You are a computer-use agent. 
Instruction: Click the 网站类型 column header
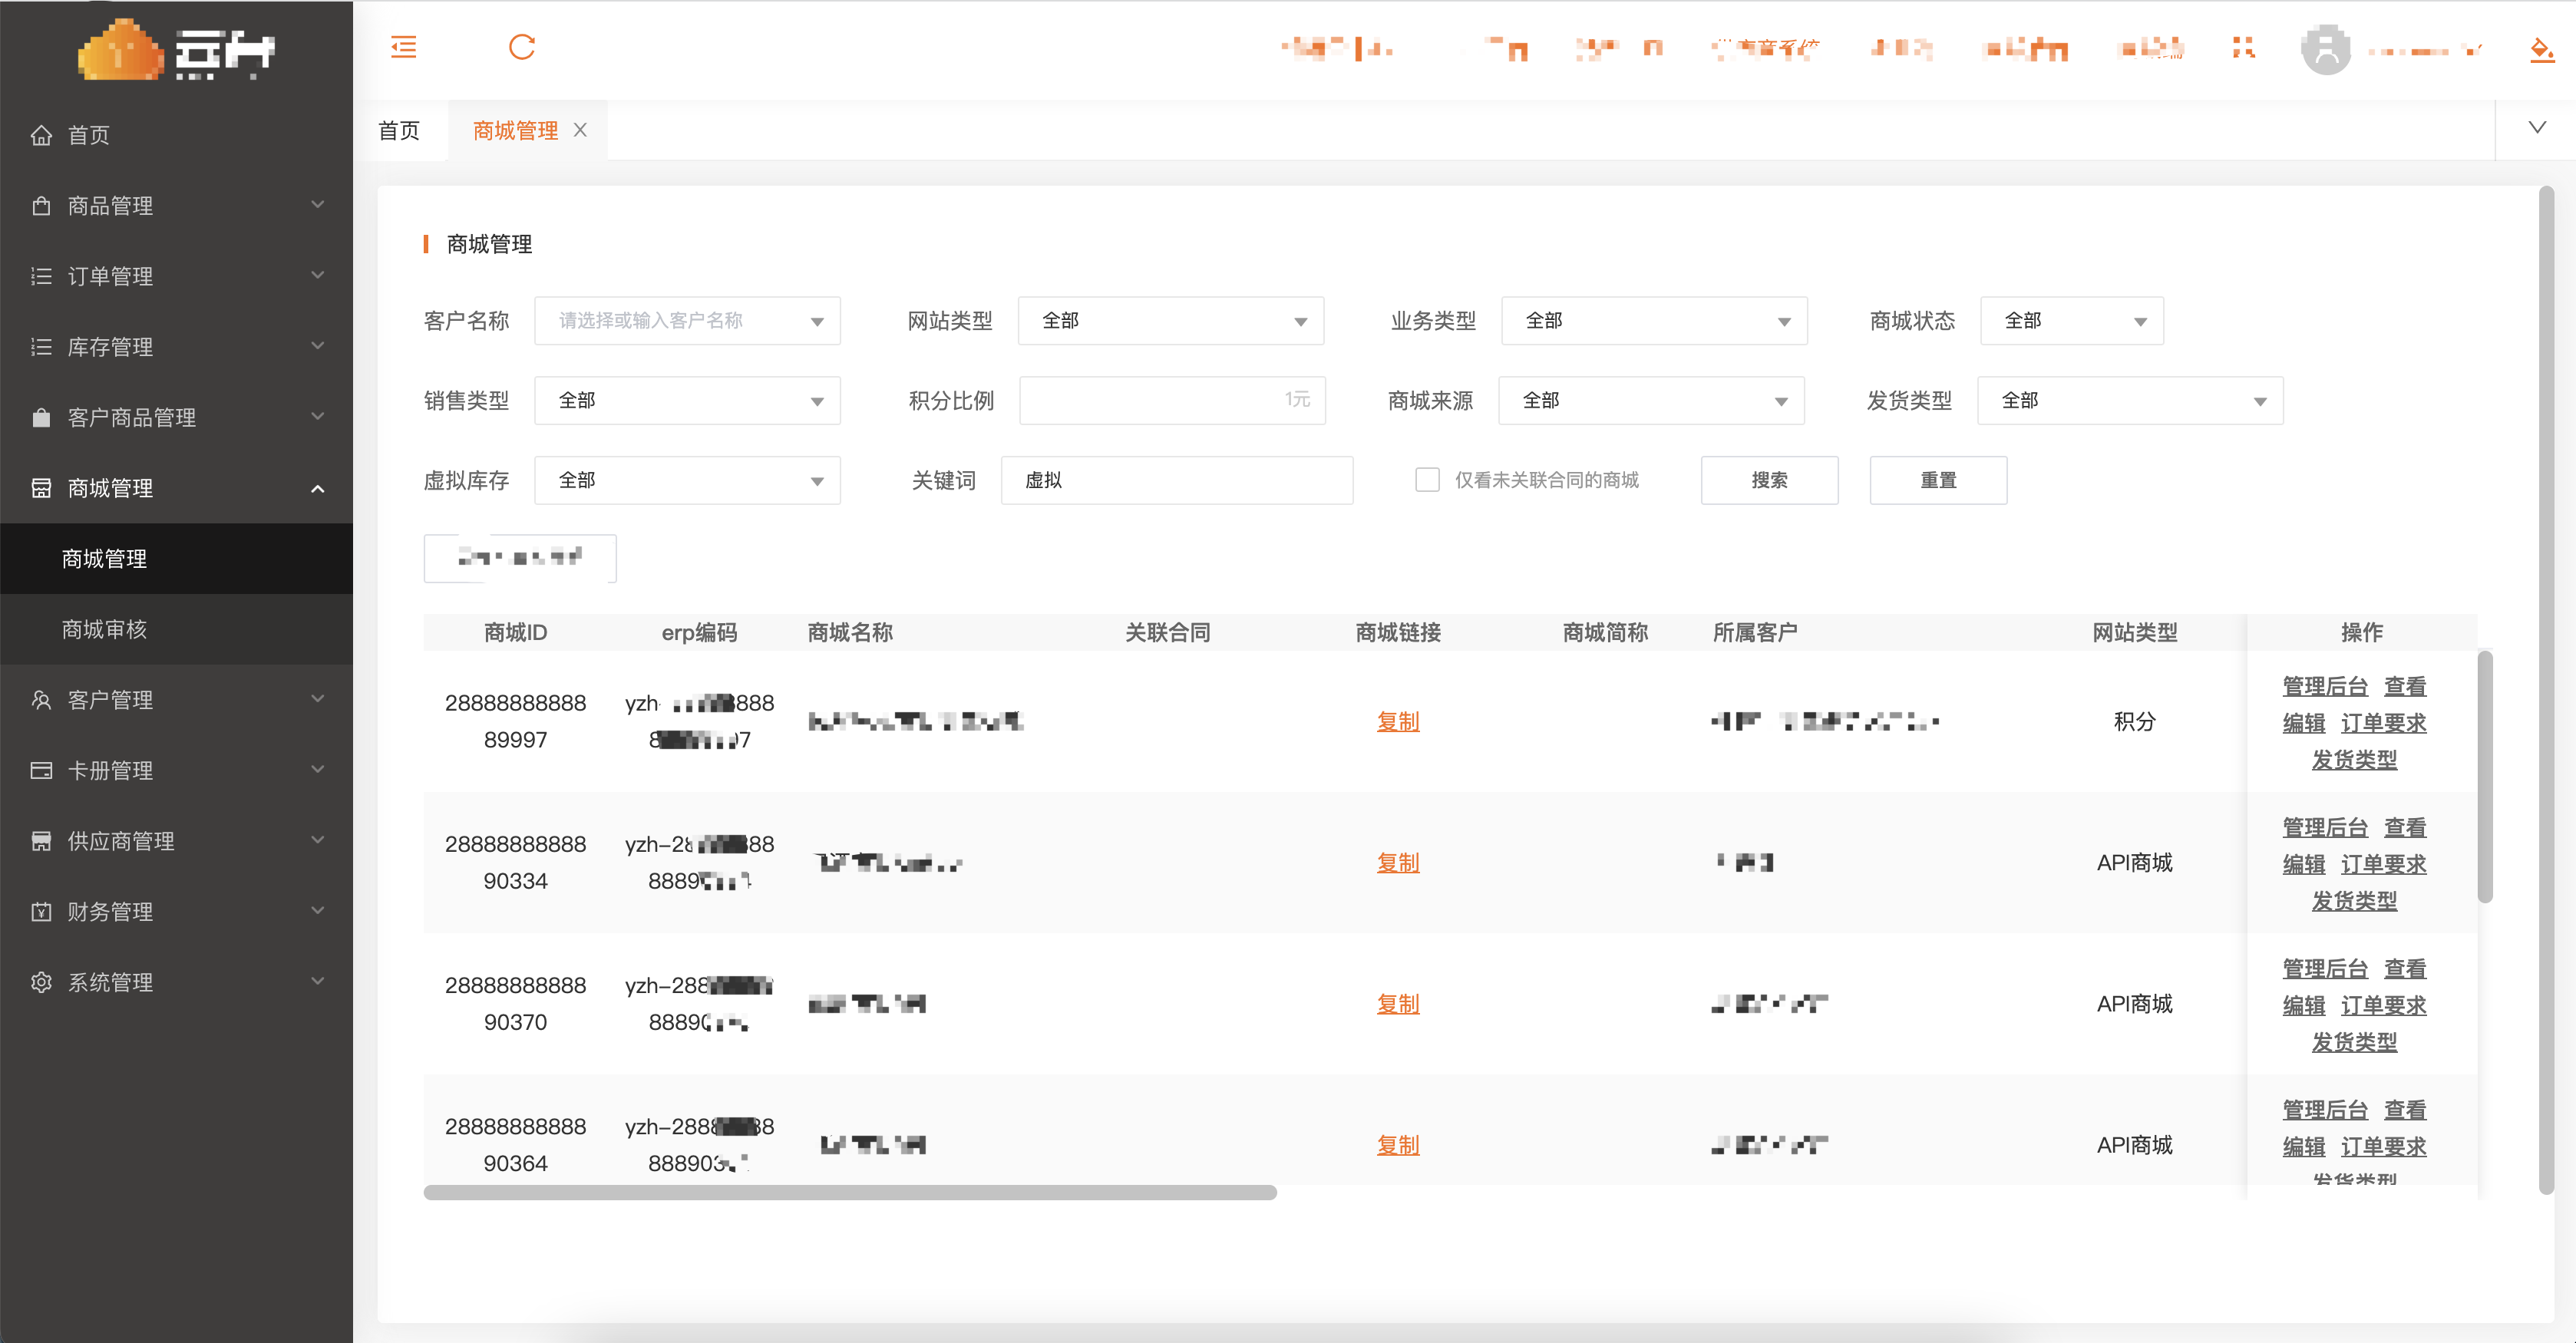tap(2134, 632)
